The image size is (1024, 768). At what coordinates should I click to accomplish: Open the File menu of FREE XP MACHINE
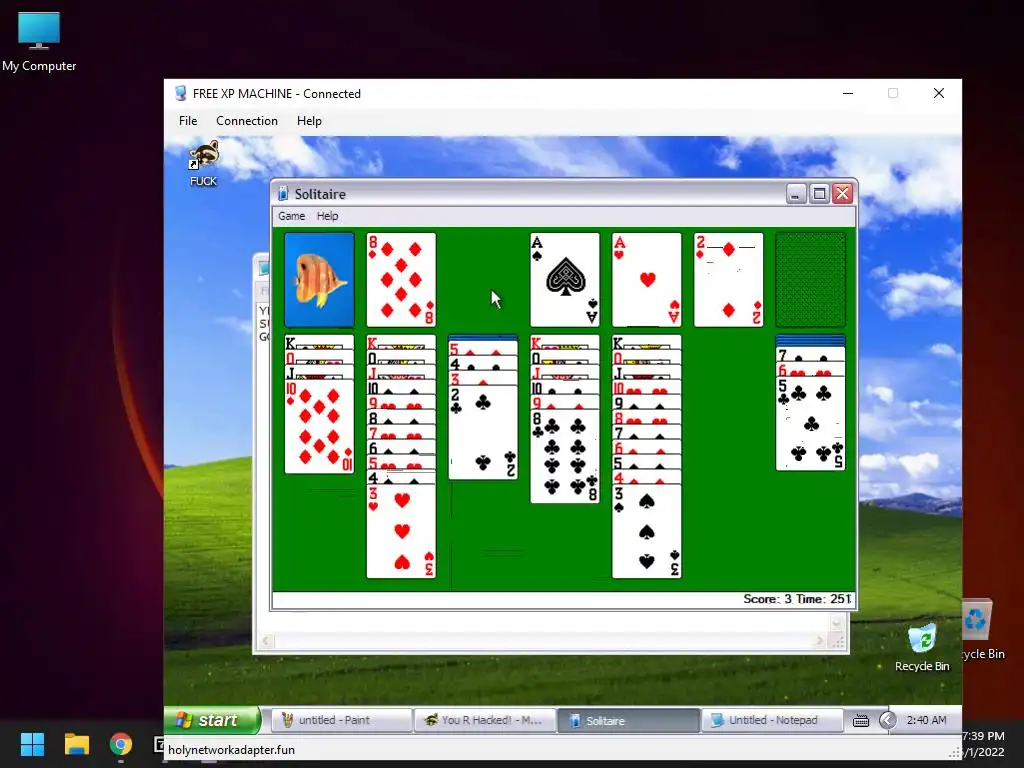coord(188,121)
